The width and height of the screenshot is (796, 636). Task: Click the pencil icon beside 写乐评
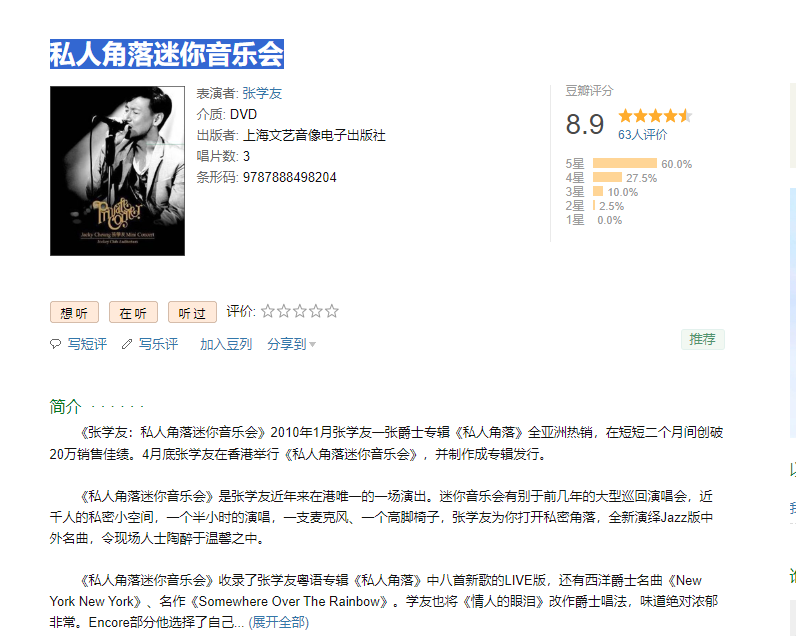(127, 344)
